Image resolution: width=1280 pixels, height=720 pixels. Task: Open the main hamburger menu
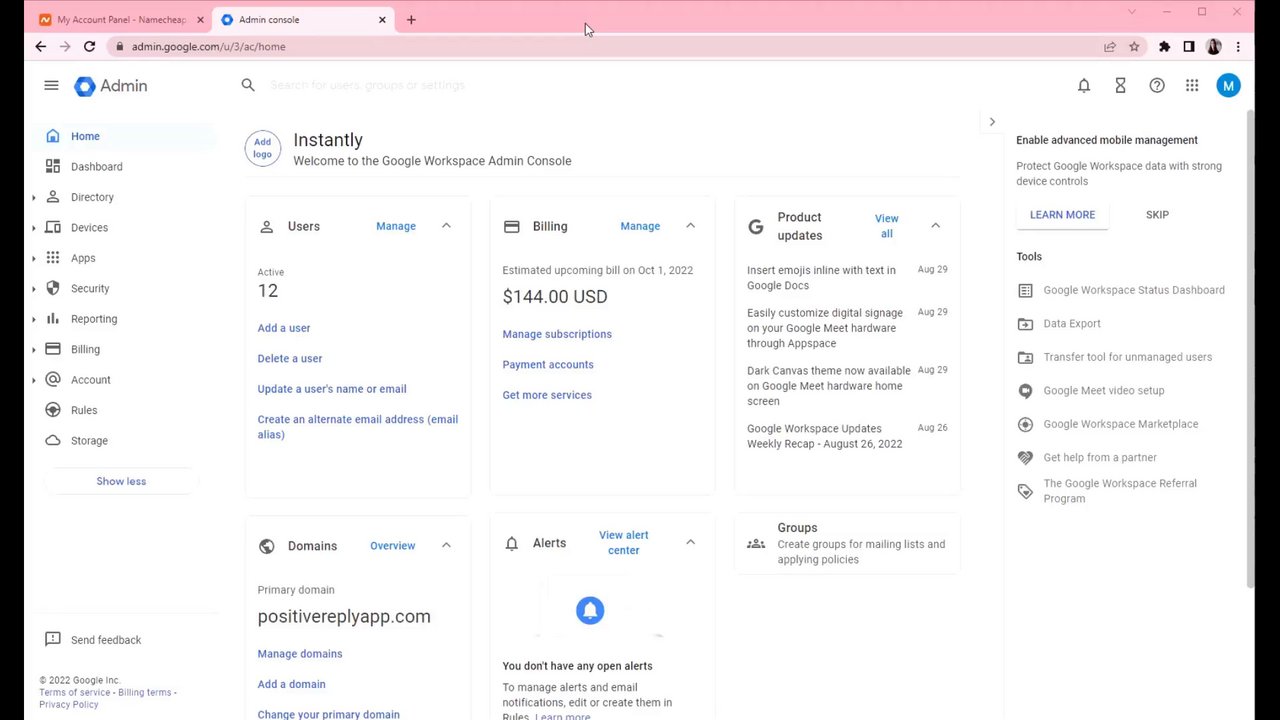coord(51,86)
